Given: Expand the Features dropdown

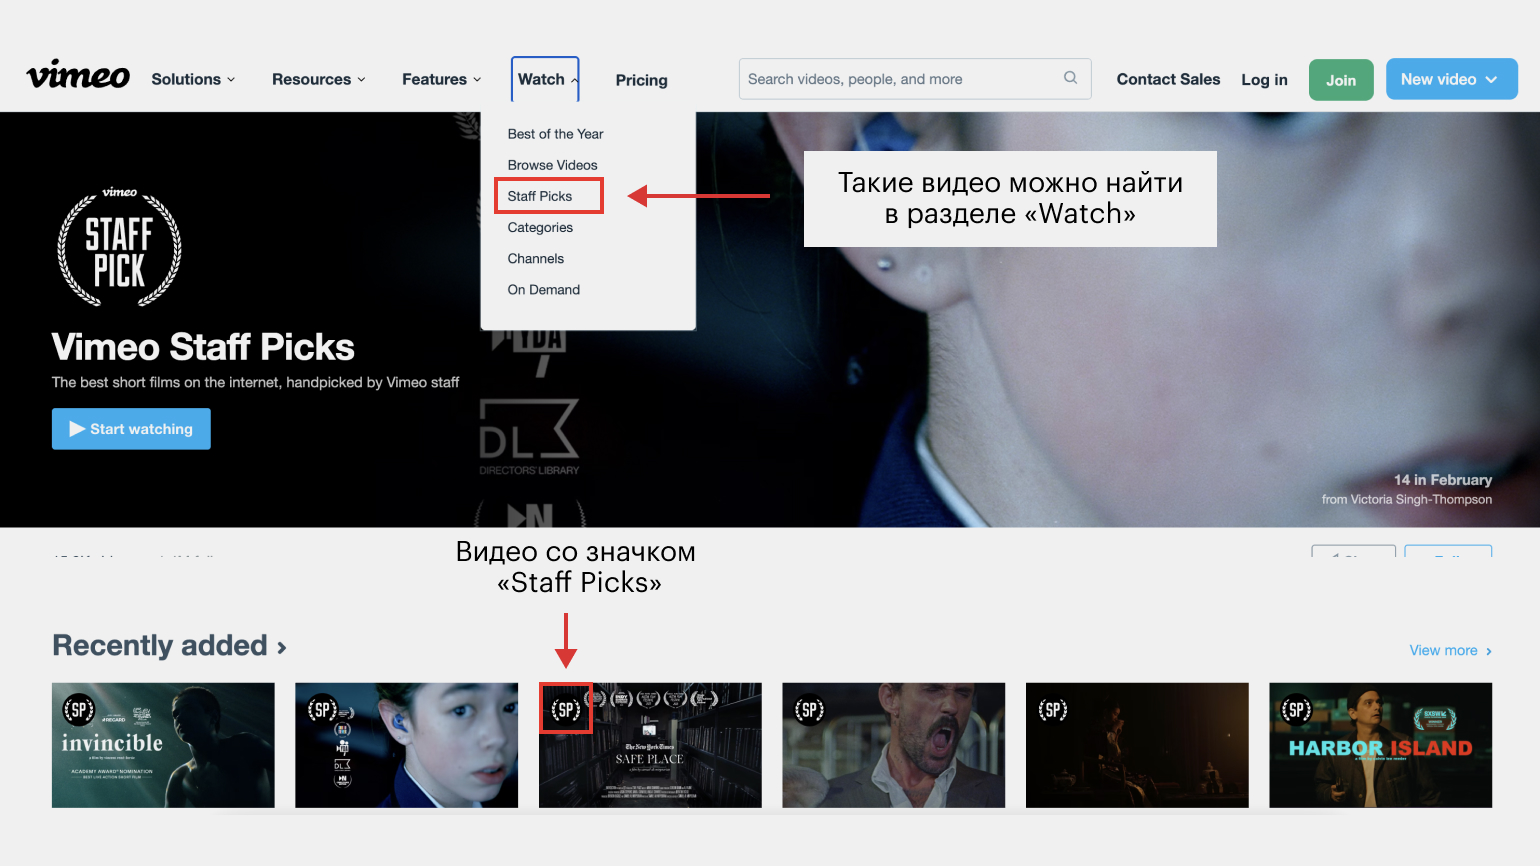Looking at the screenshot, I should tap(442, 79).
